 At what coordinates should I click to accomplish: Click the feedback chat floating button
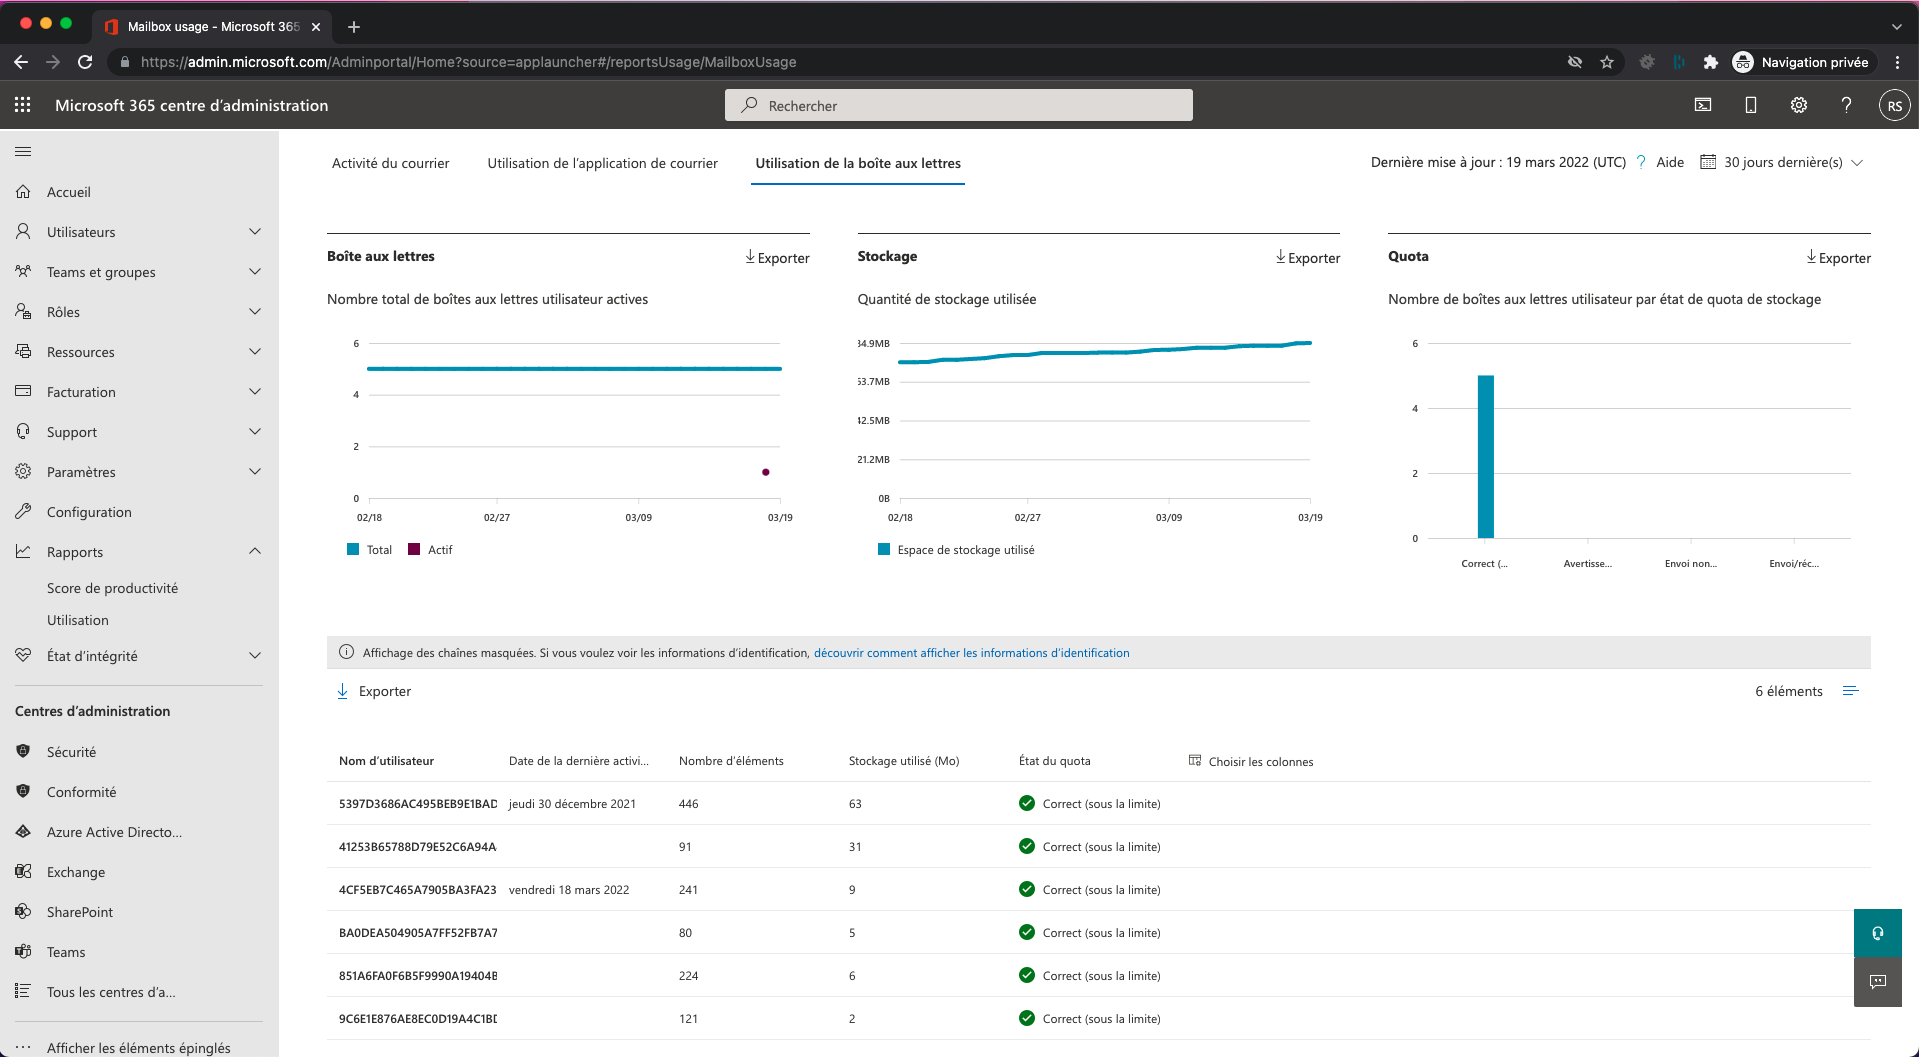[x=1878, y=982]
